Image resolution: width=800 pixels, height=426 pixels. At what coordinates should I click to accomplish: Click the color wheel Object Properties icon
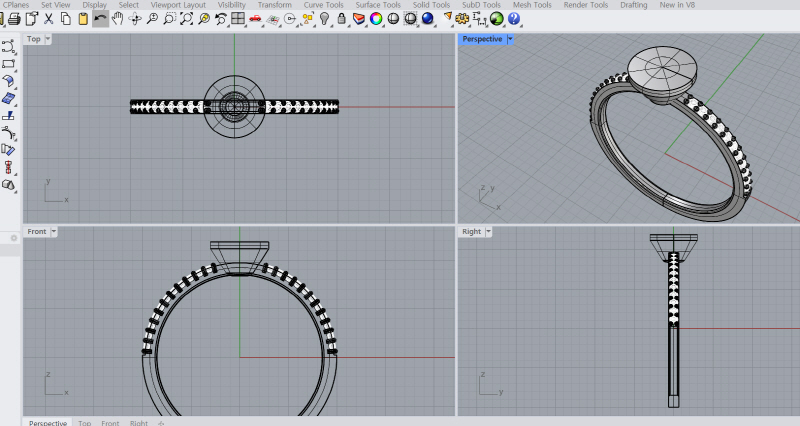pyautogui.click(x=376, y=19)
